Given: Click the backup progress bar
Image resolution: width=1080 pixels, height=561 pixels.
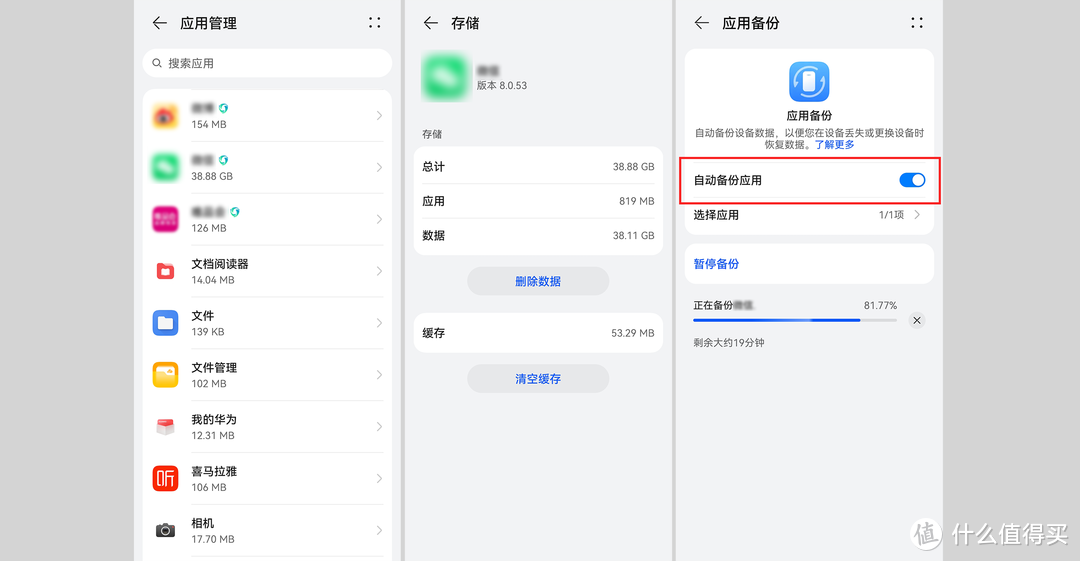Looking at the screenshot, I should pos(794,320).
